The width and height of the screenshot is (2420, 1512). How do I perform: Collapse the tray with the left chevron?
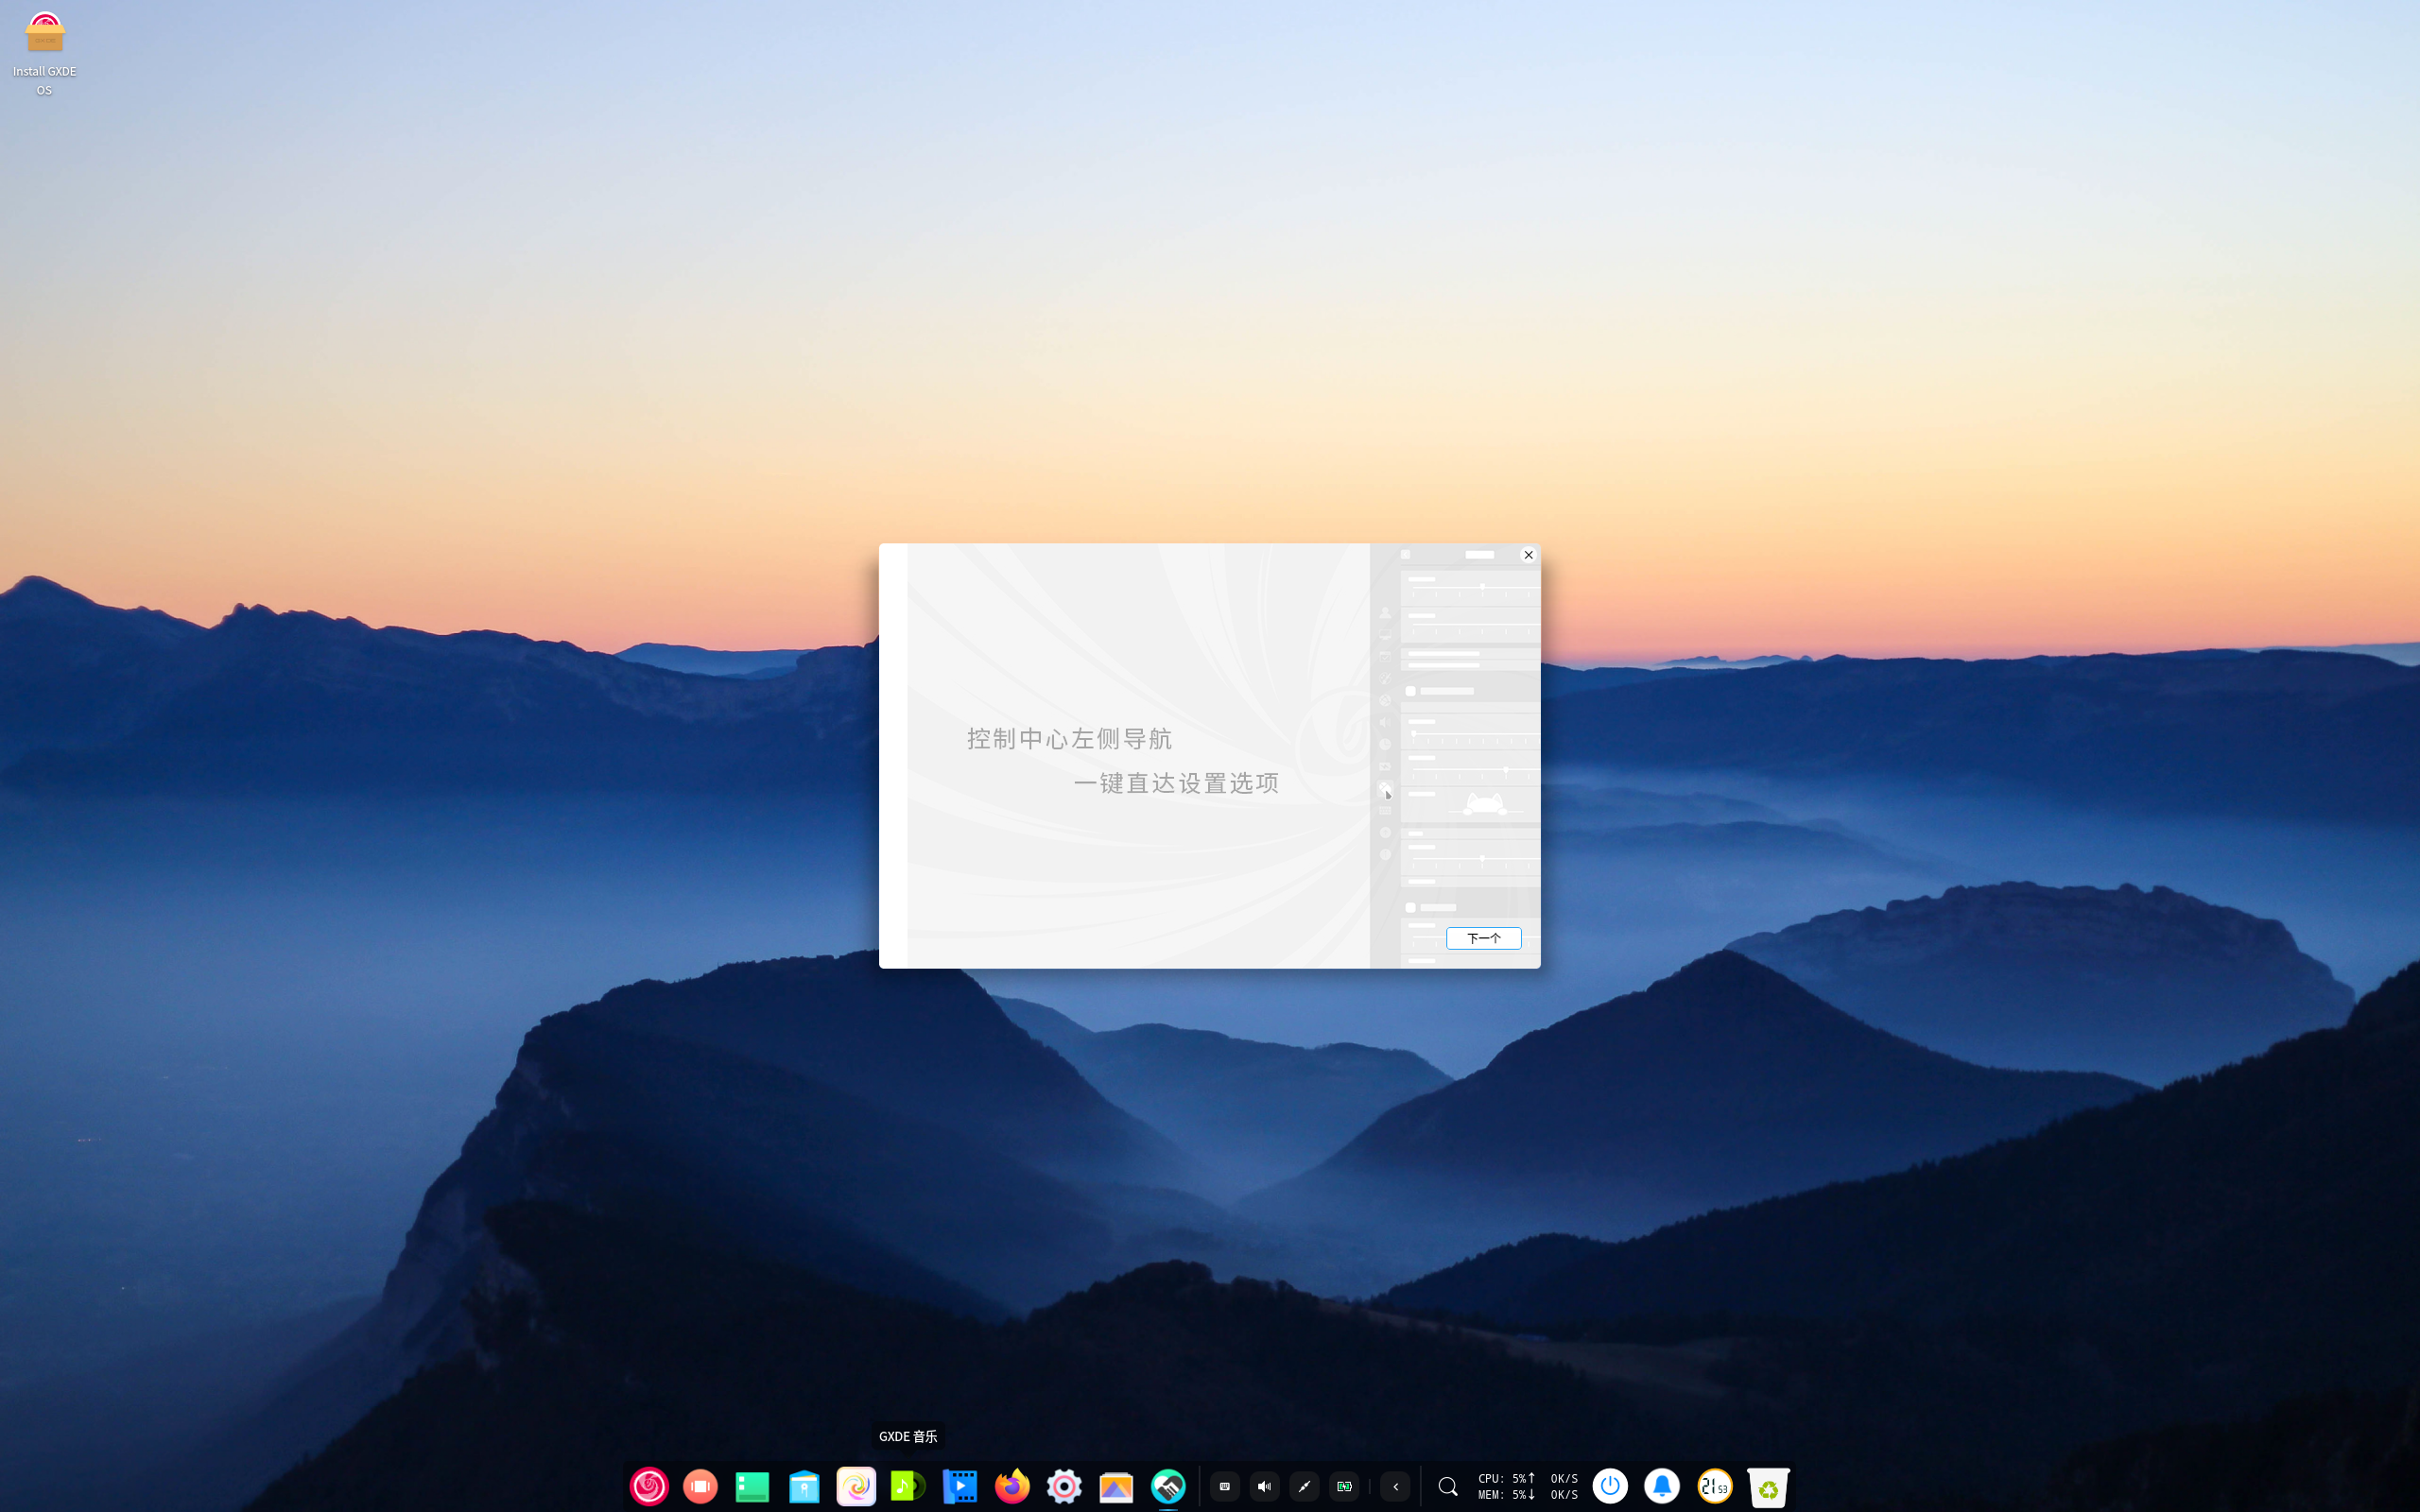[1395, 1486]
